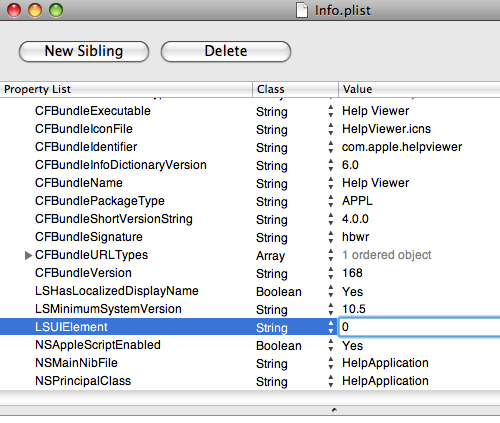
Task: Click the Property List column header
Action: pos(126,89)
